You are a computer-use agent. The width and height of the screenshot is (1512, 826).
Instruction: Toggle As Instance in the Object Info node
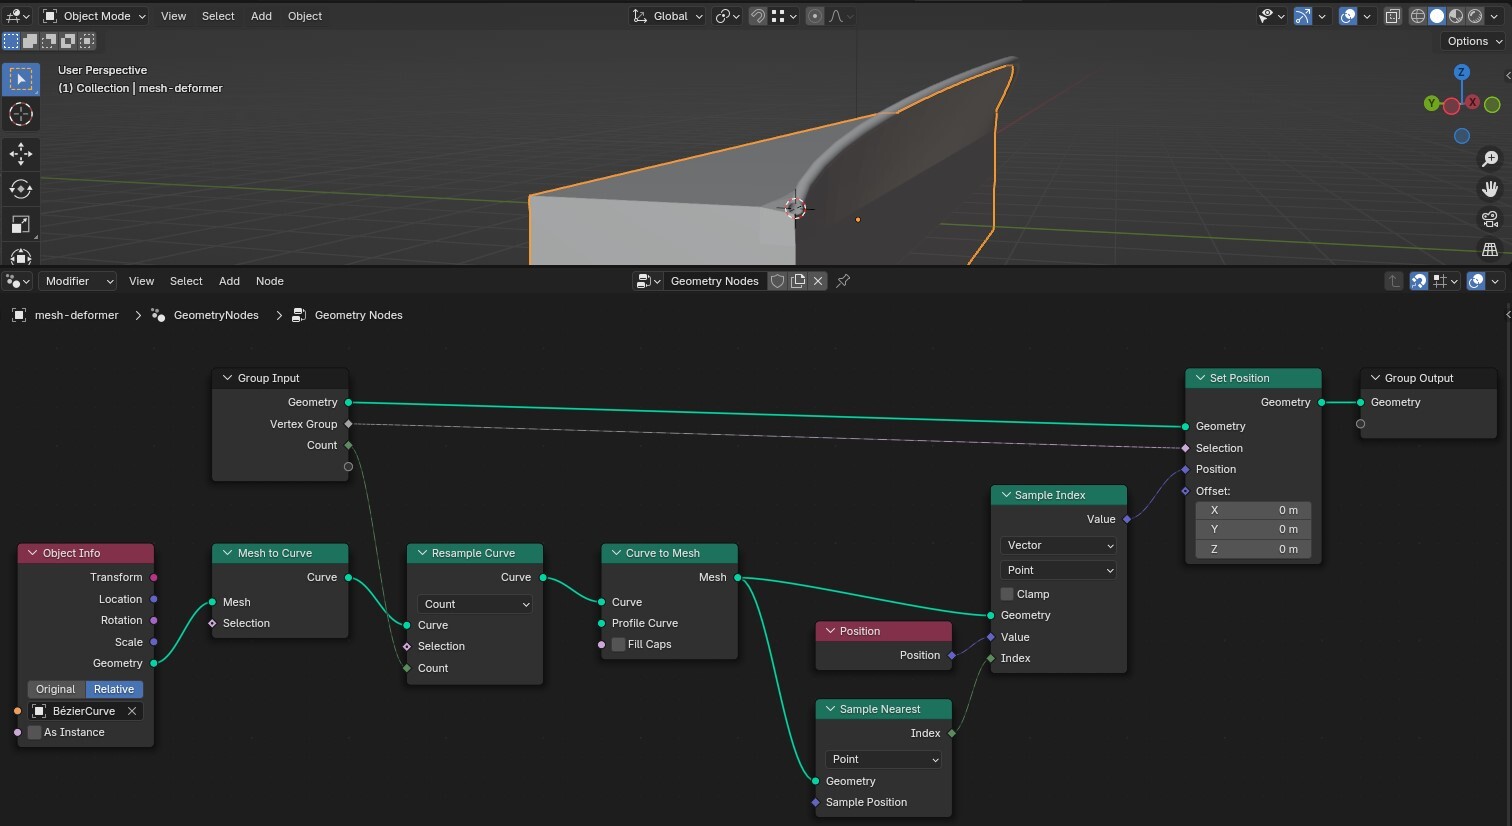[x=36, y=732]
